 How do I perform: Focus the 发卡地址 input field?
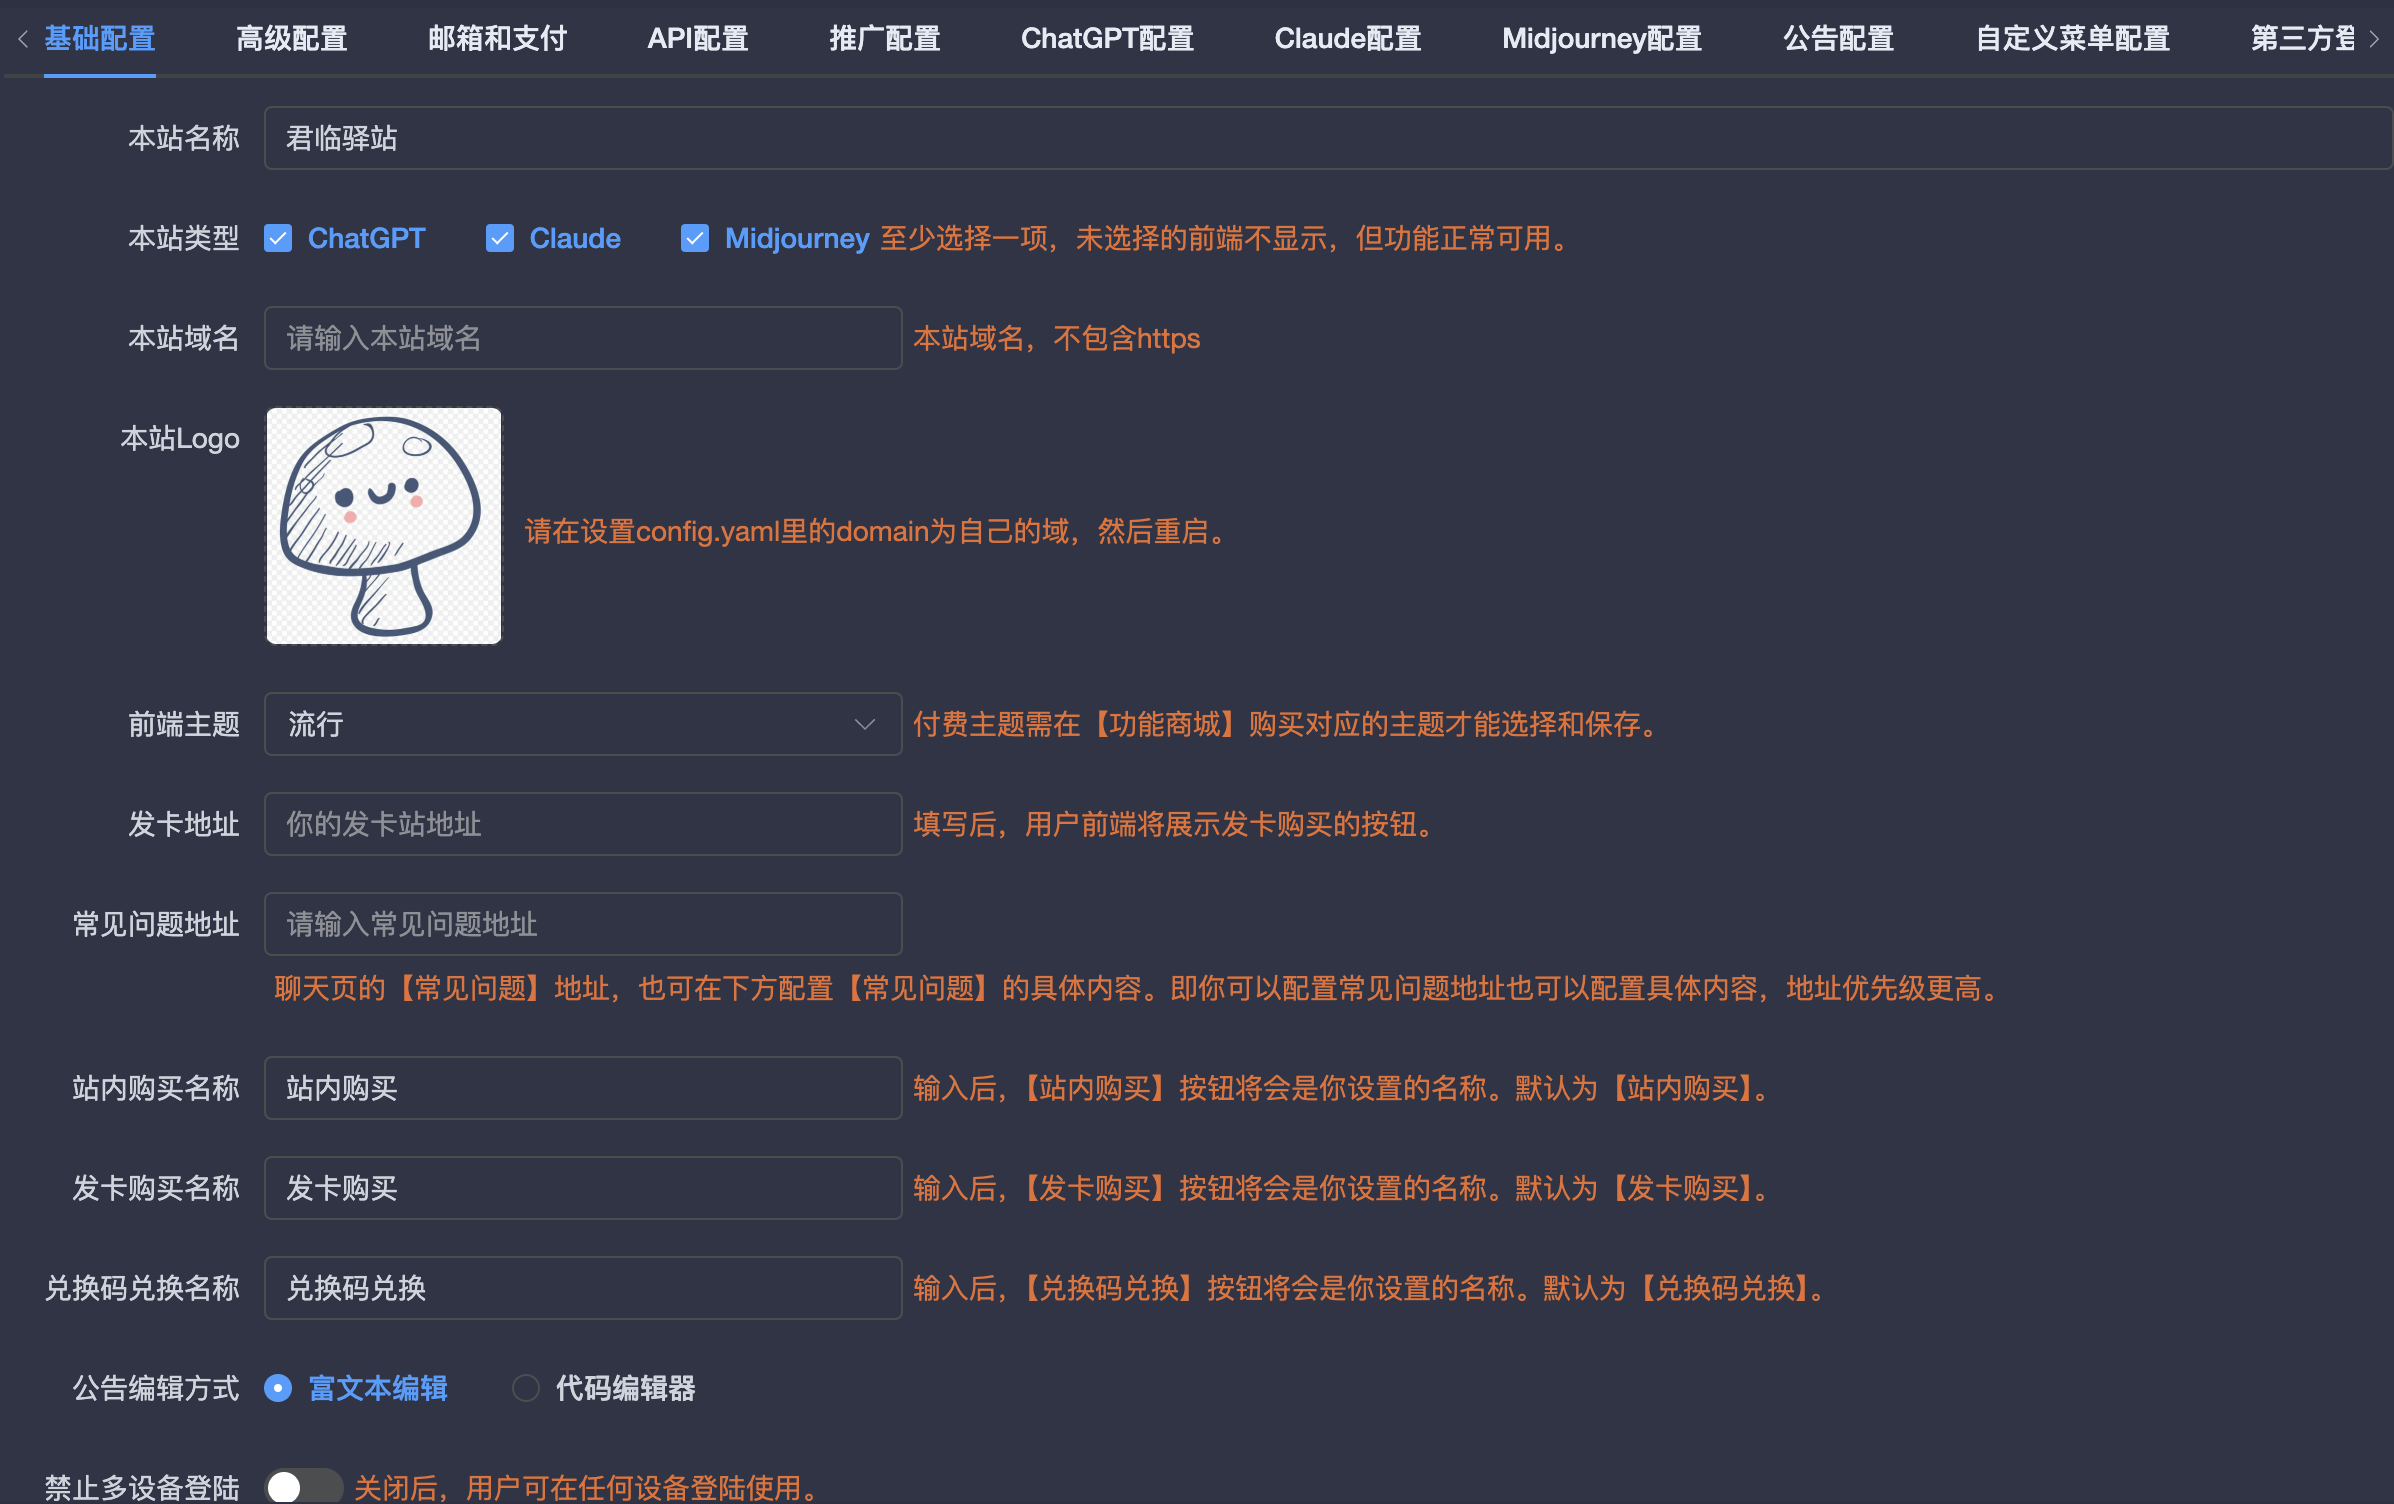[582, 824]
